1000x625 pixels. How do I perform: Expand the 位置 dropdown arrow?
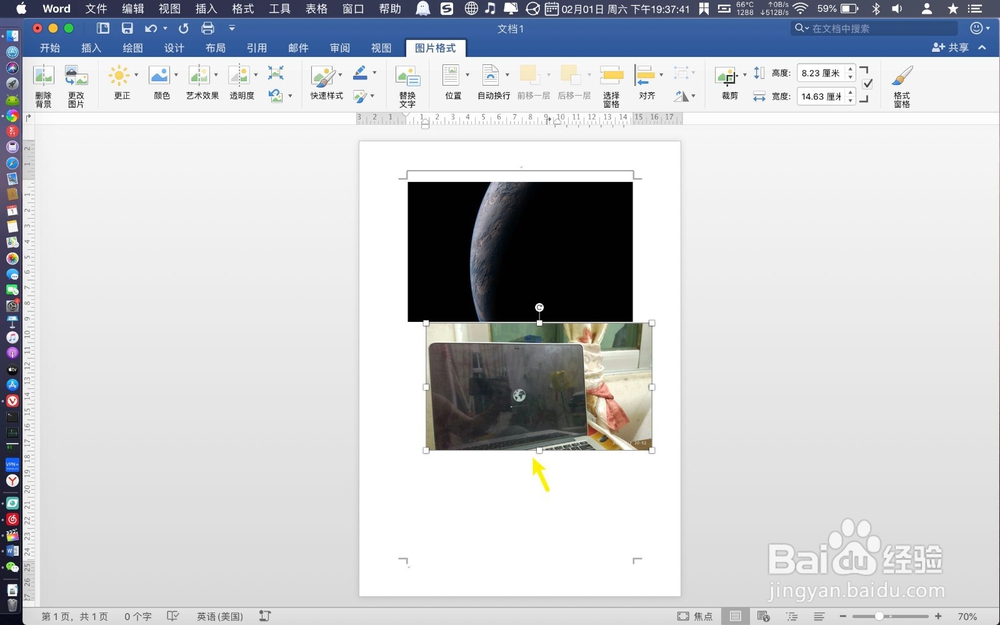pyautogui.click(x=467, y=75)
